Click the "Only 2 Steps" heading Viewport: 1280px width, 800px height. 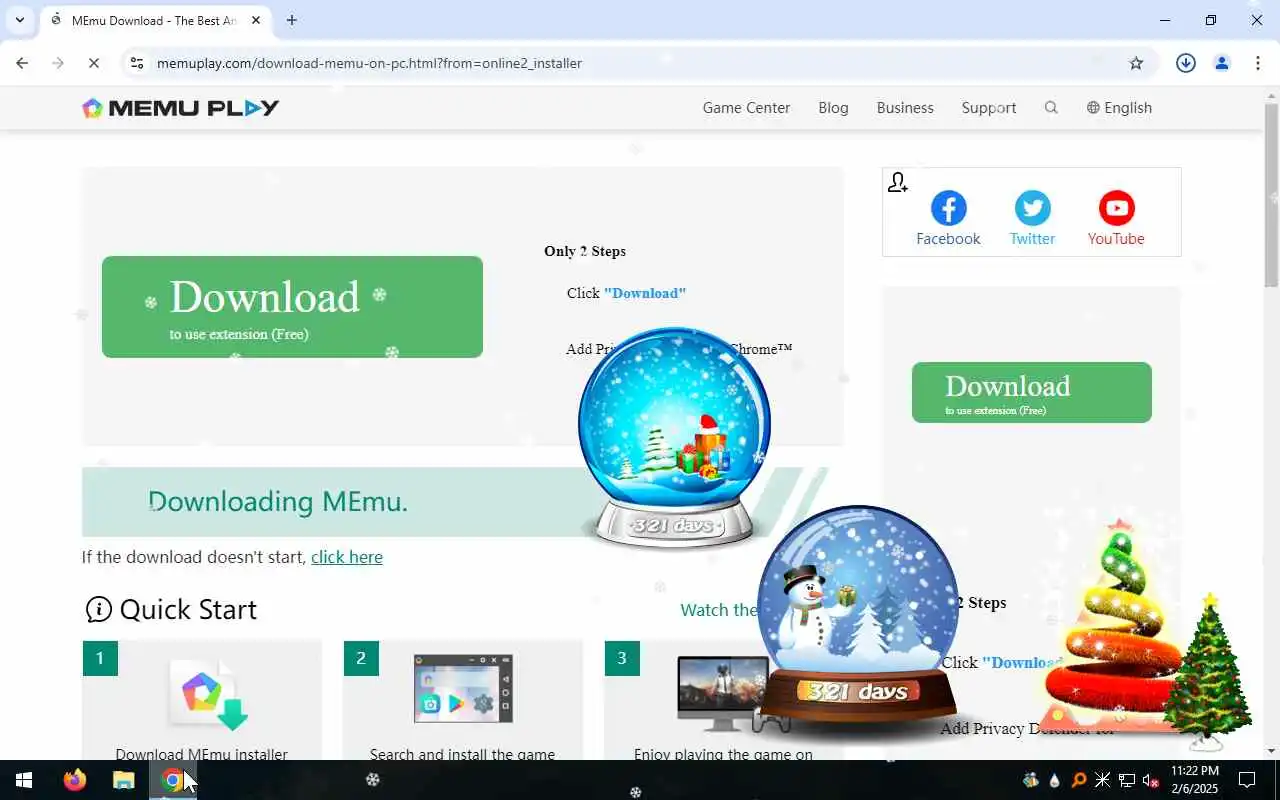tap(585, 251)
